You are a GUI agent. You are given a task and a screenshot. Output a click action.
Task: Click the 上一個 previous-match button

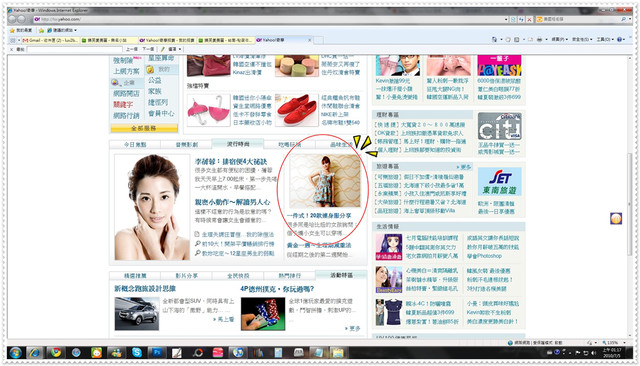(131, 49)
